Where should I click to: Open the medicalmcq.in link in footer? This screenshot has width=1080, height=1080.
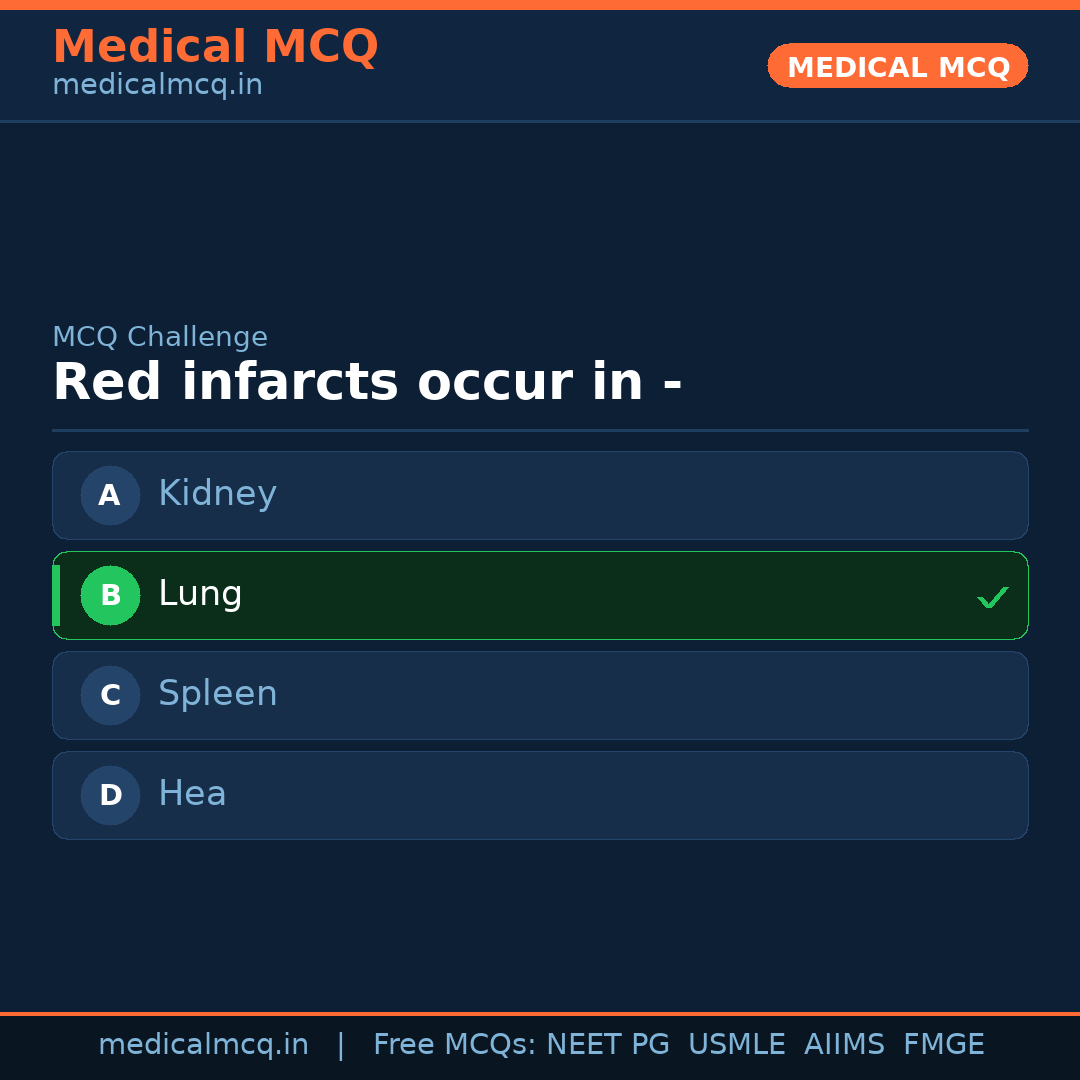click(203, 1045)
